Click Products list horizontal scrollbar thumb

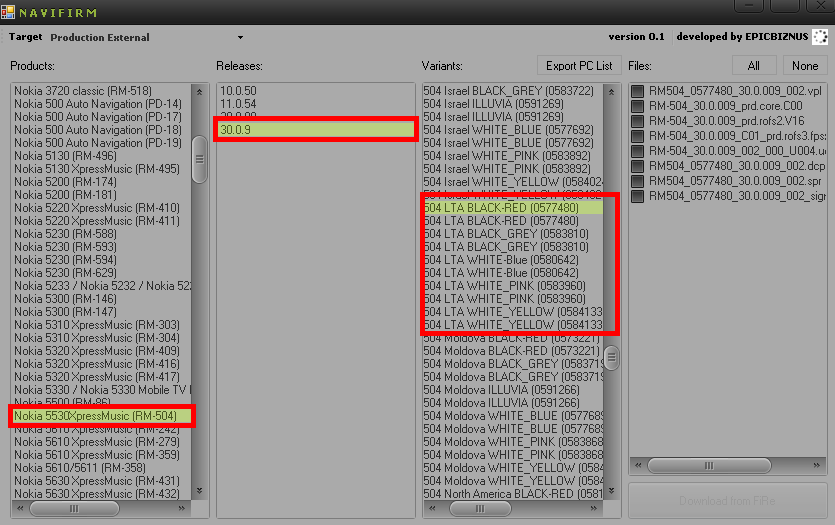tap(74, 508)
